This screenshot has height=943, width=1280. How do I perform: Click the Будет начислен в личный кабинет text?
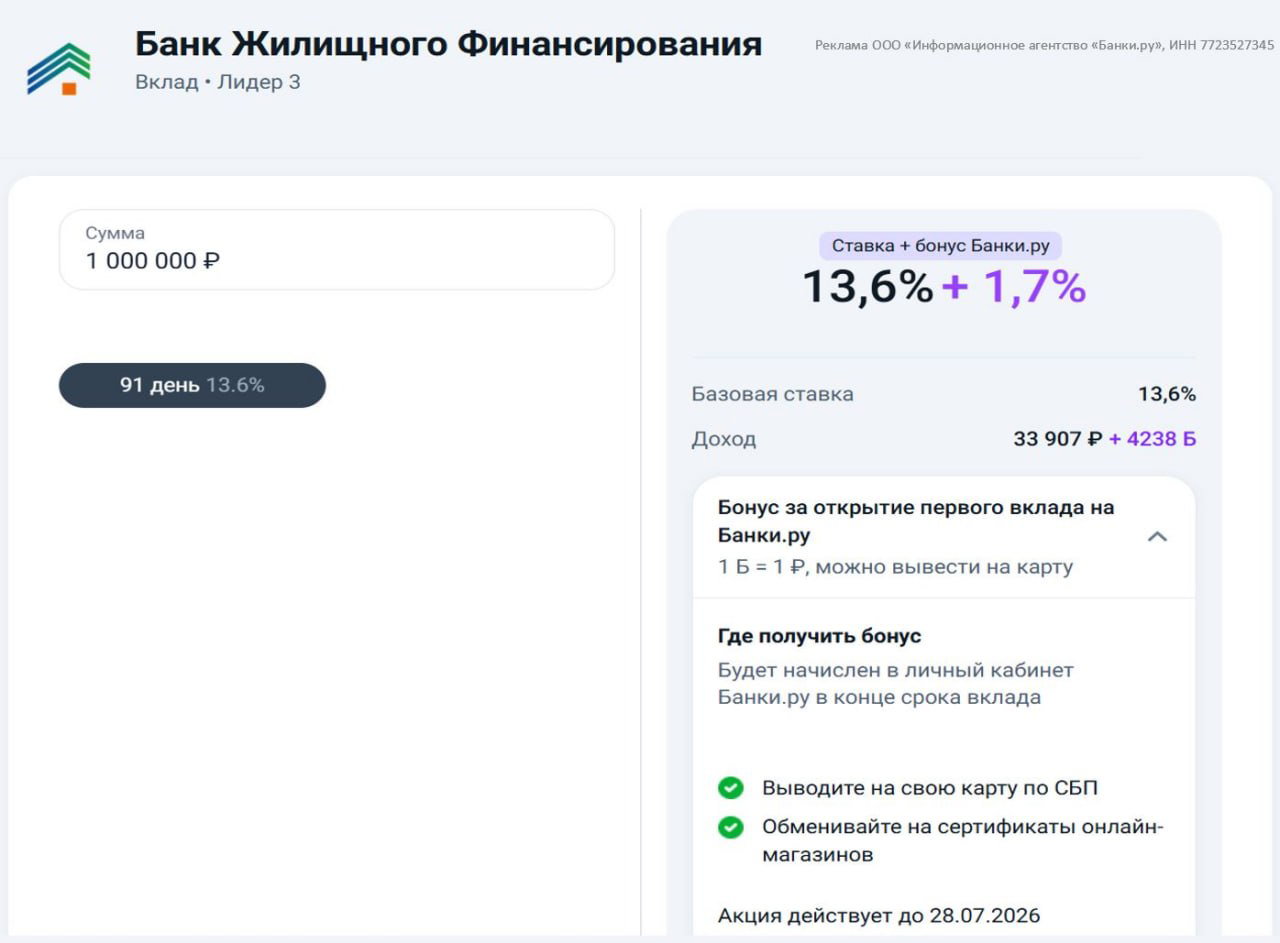pyautogui.click(x=896, y=684)
